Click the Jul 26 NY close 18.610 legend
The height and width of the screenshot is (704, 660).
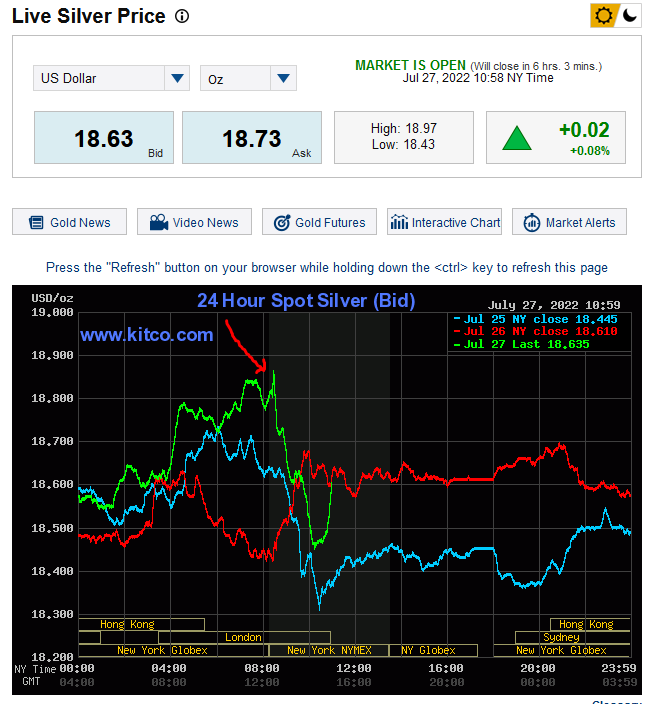[x=535, y=331]
